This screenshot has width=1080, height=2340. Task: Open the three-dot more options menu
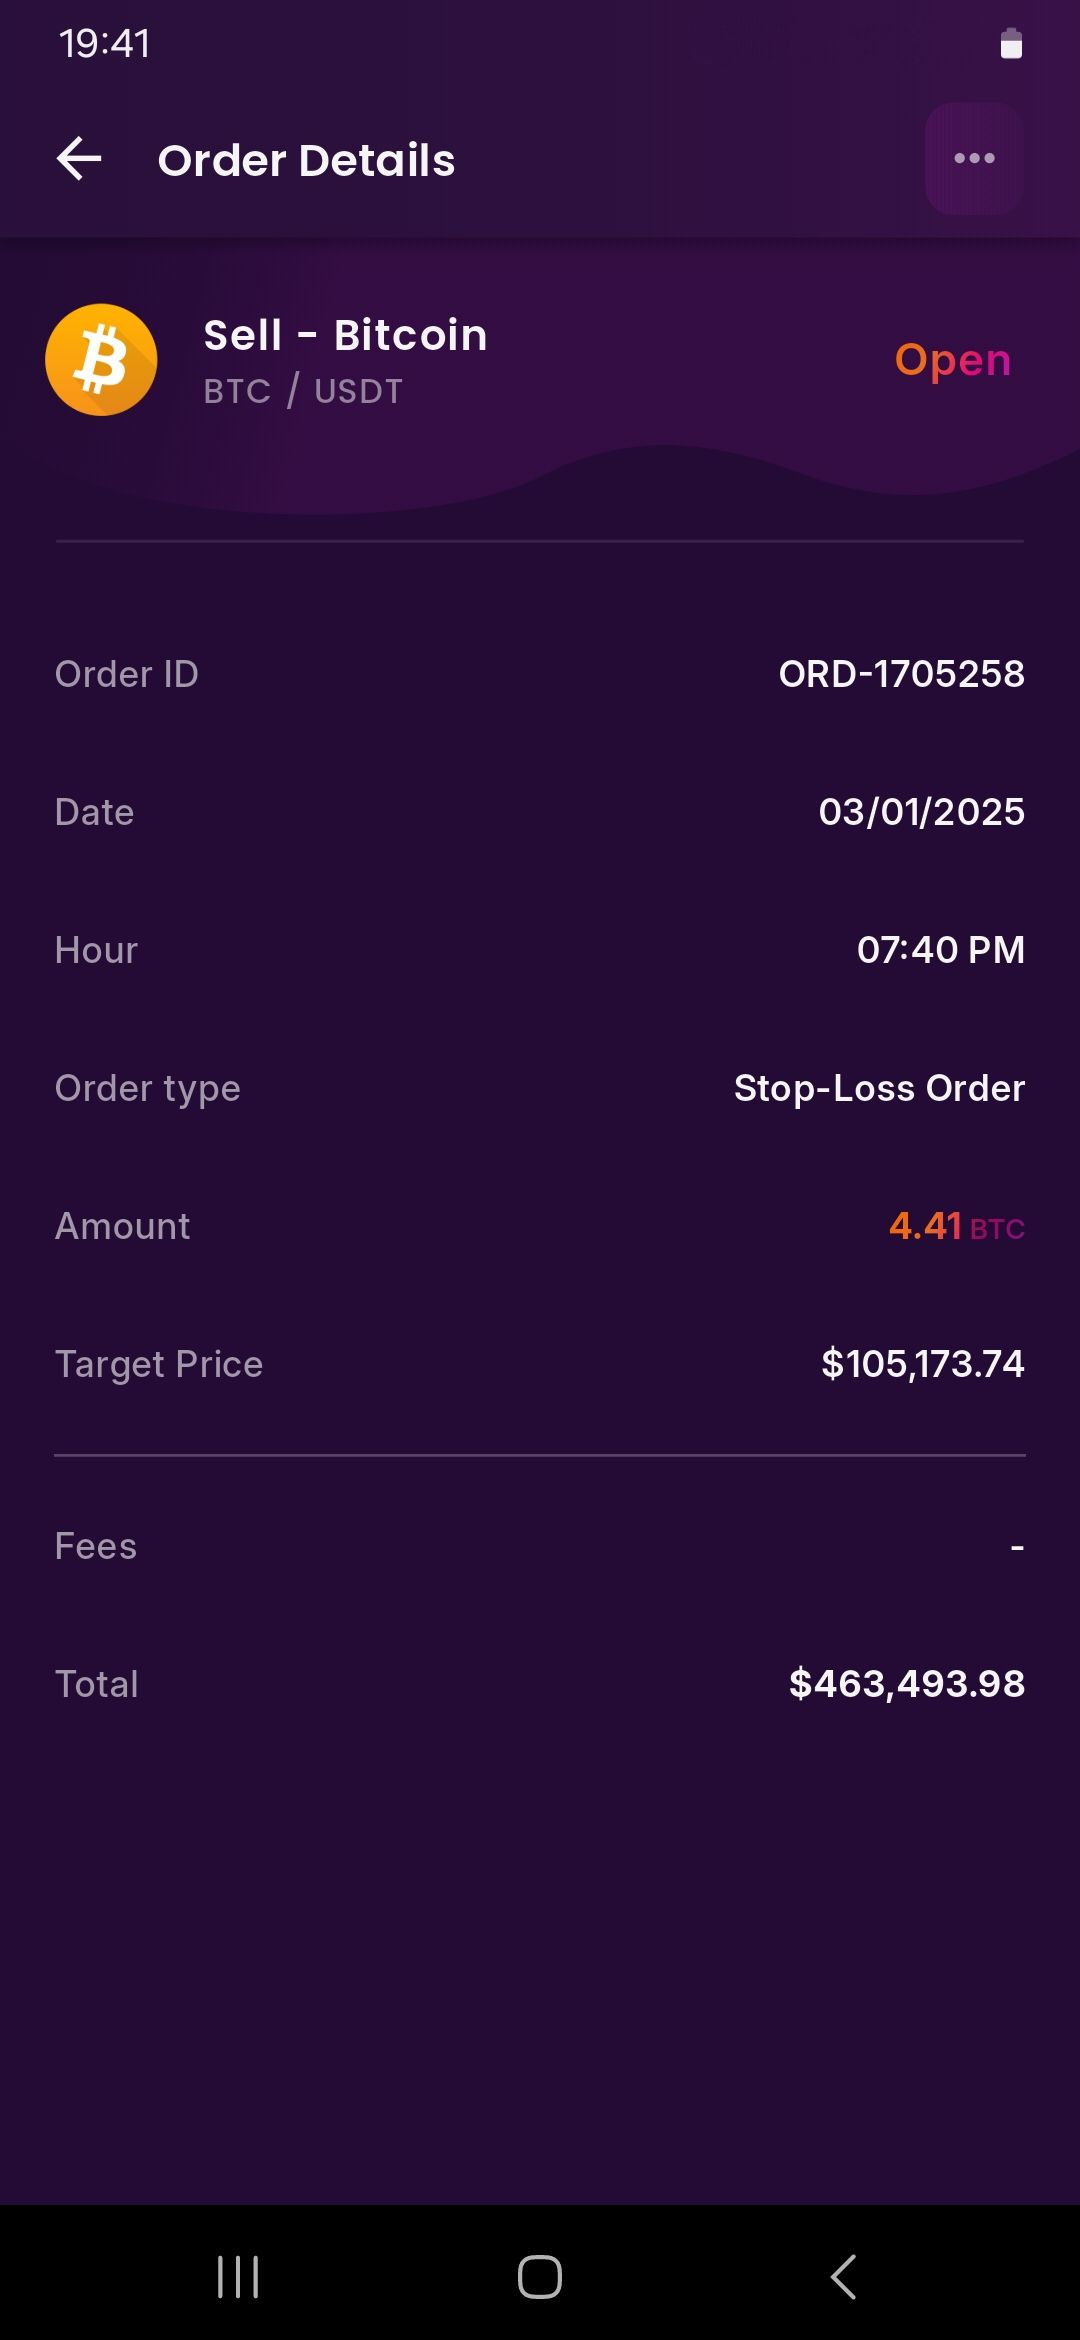pyautogui.click(x=974, y=158)
